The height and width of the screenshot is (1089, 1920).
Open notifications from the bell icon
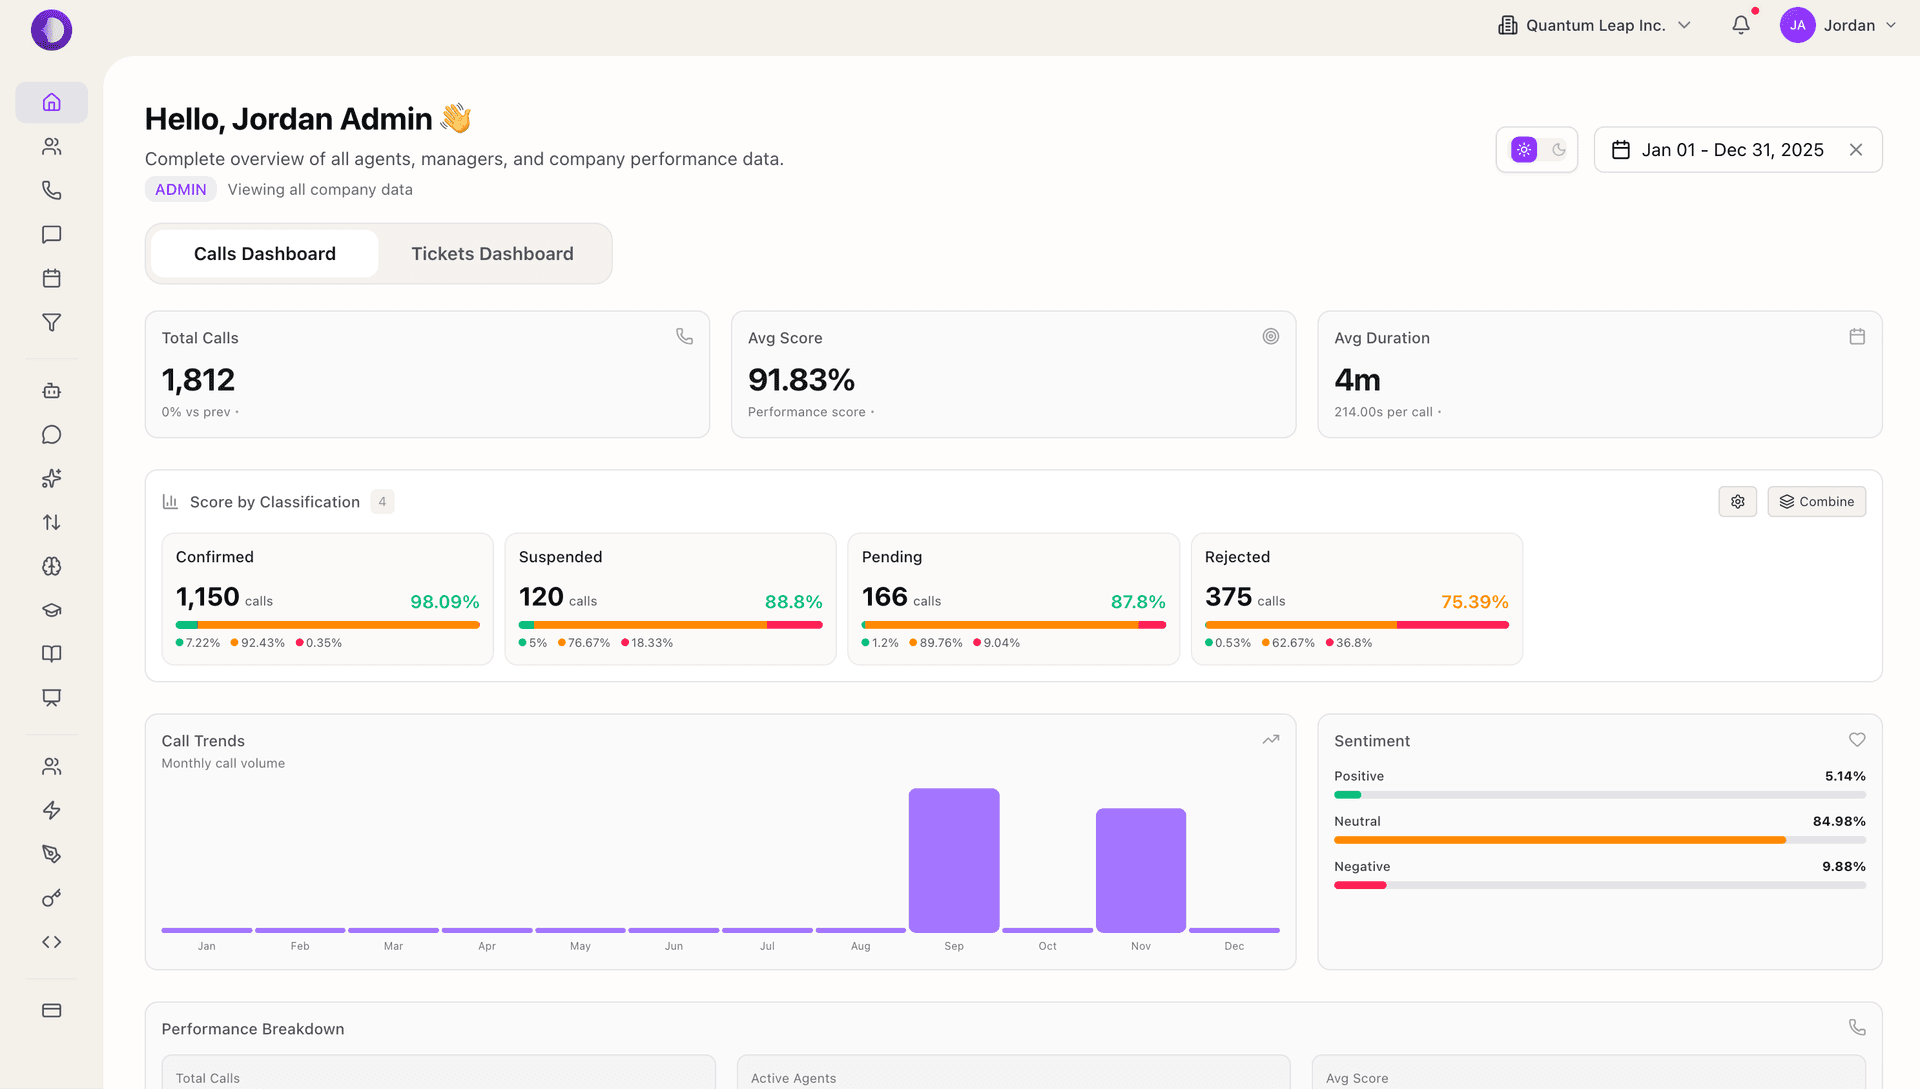click(x=1741, y=25)
